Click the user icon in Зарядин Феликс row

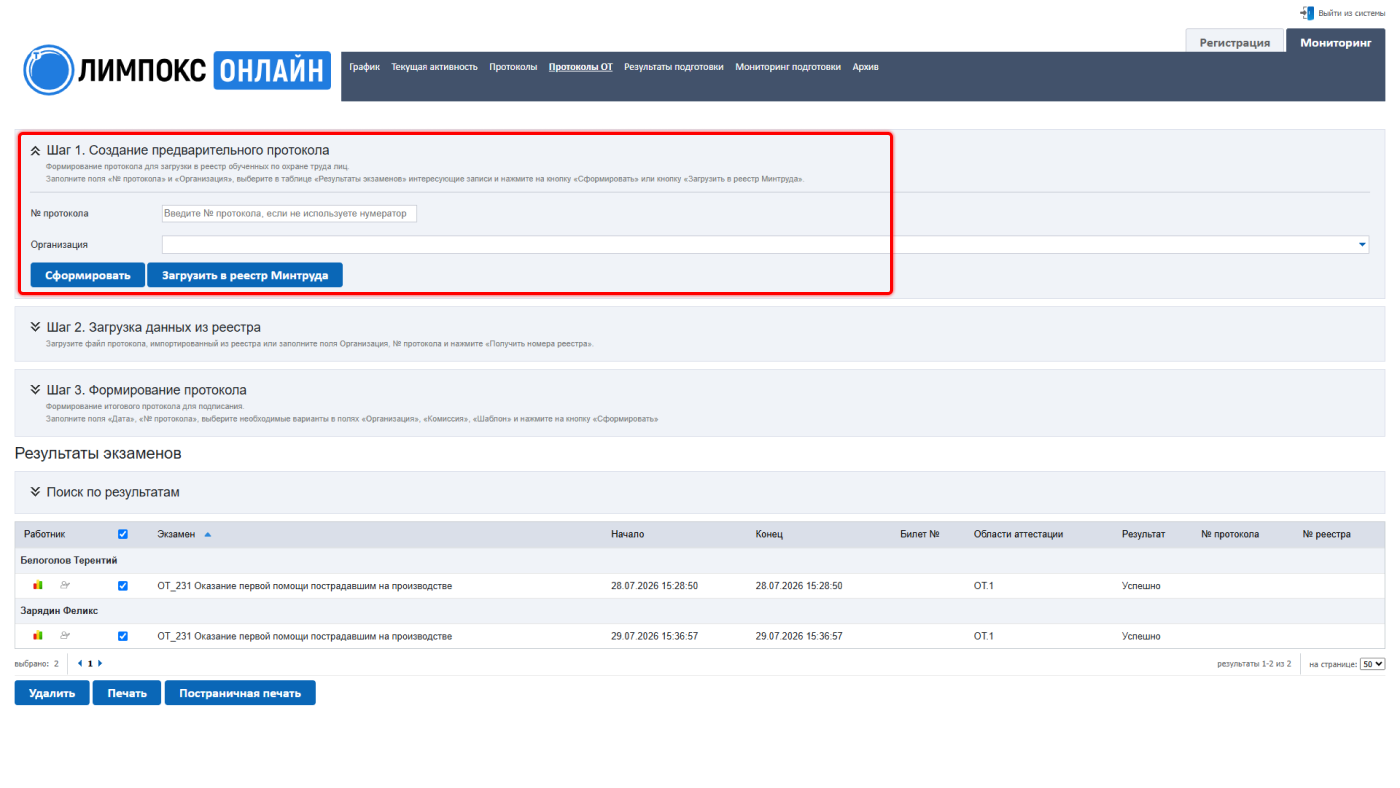(65, 635)
